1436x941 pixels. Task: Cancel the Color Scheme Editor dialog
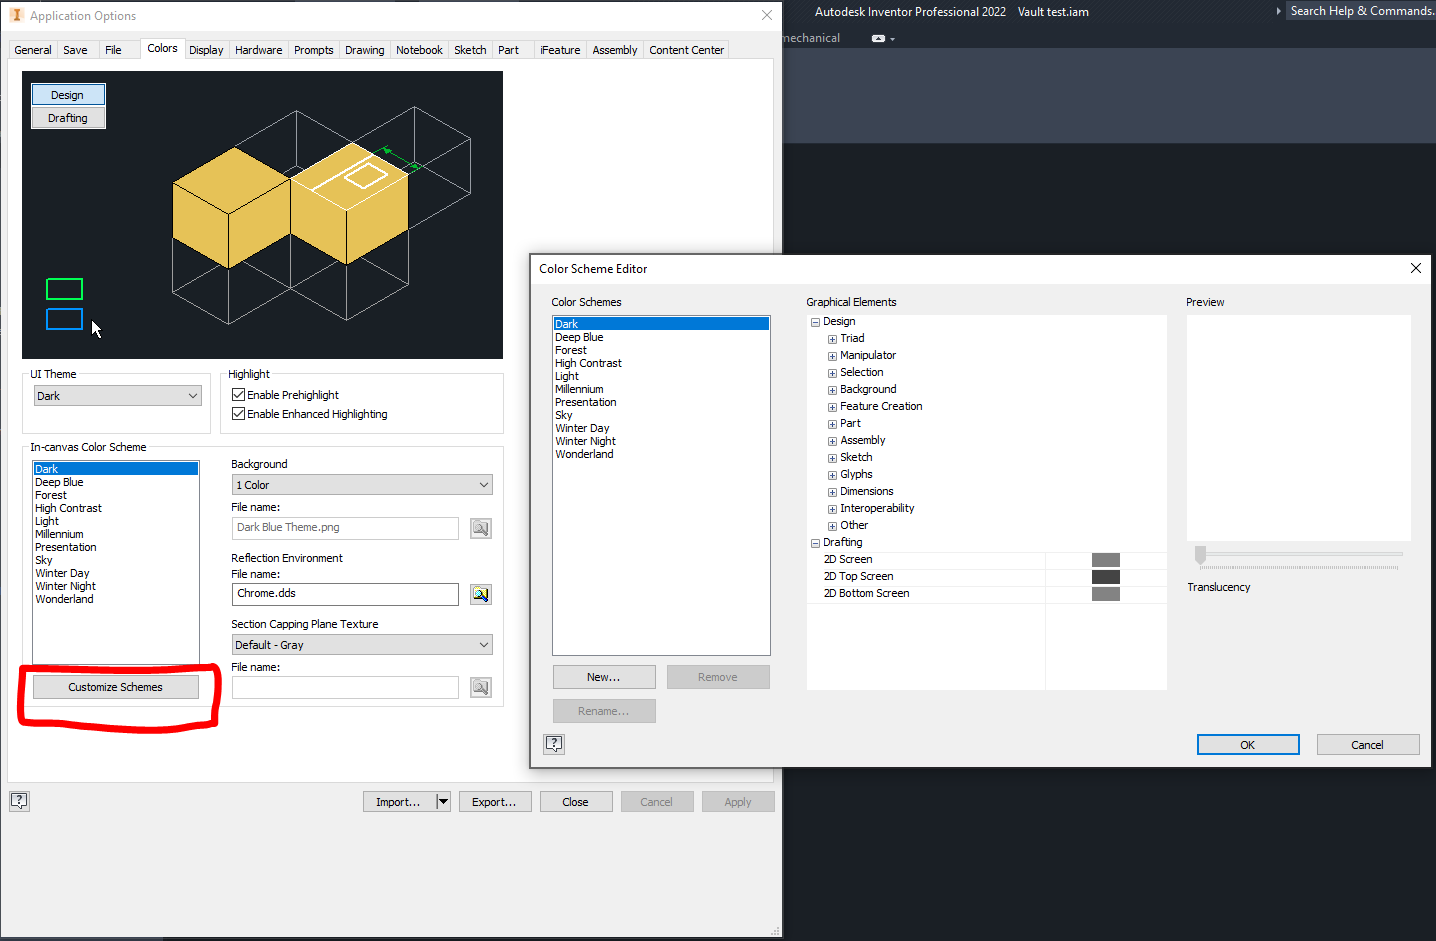pyautogui.click(x=1368, y=745)
